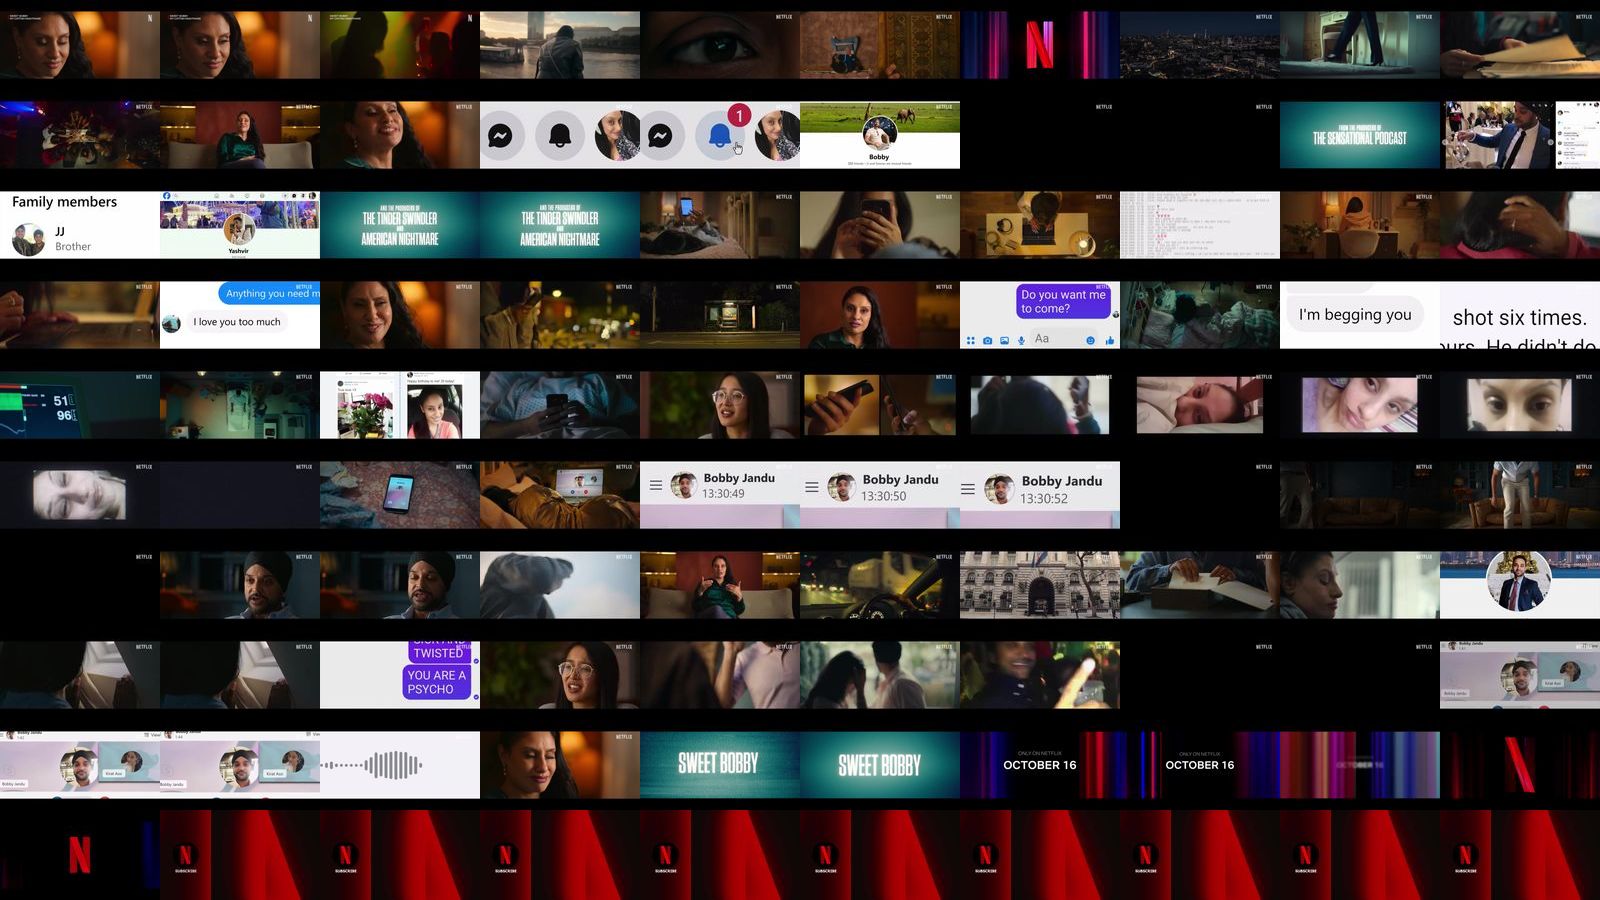
Task: Click the red notification badge showing 1
Action: click(x=739, y=116)
